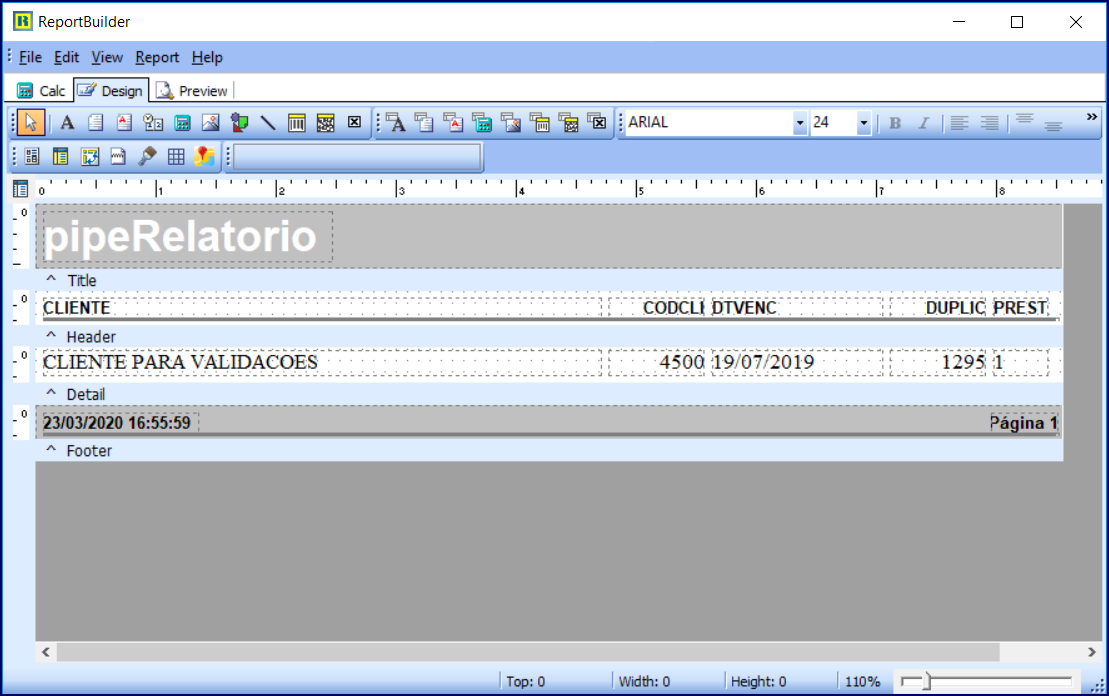Viewport: 1109px width, 696px height.
Task: Select the Image component tool
Action: click(211, 123)
